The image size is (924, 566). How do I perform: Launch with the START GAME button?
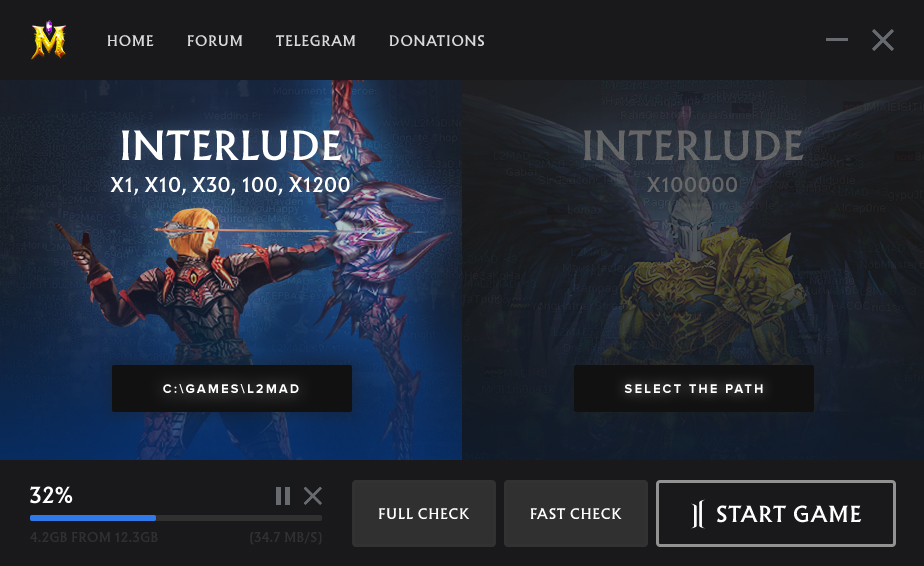776,514
